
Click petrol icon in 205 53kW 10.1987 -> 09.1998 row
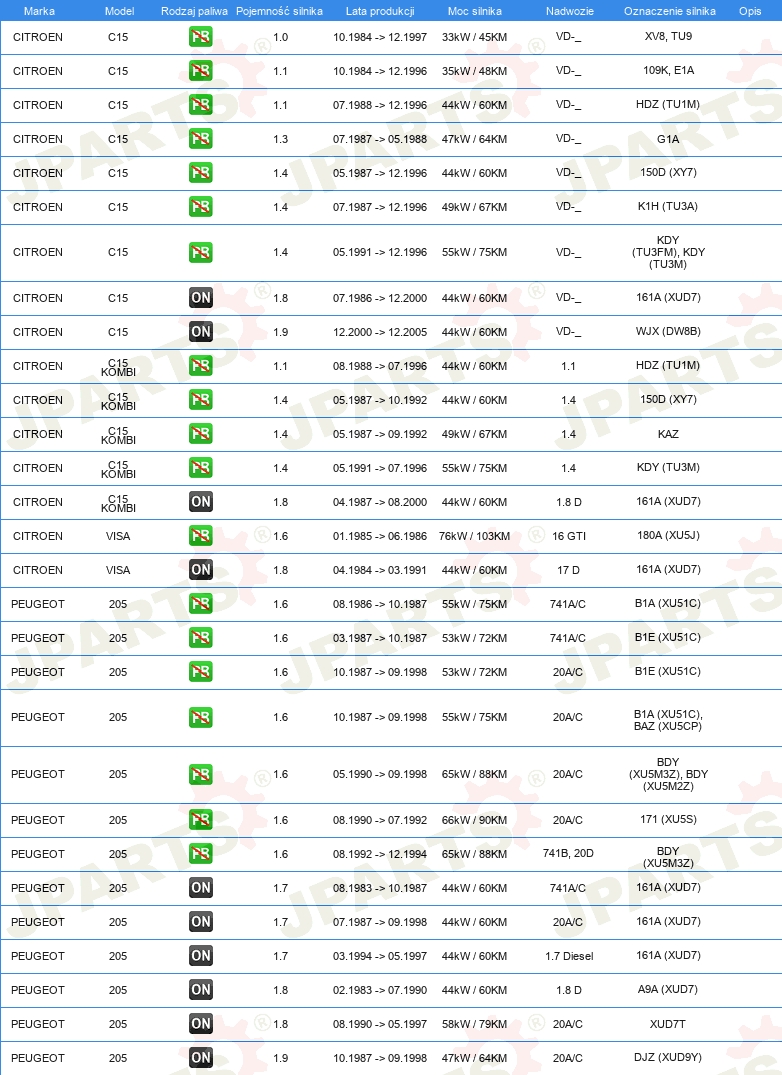pos(201,672)
